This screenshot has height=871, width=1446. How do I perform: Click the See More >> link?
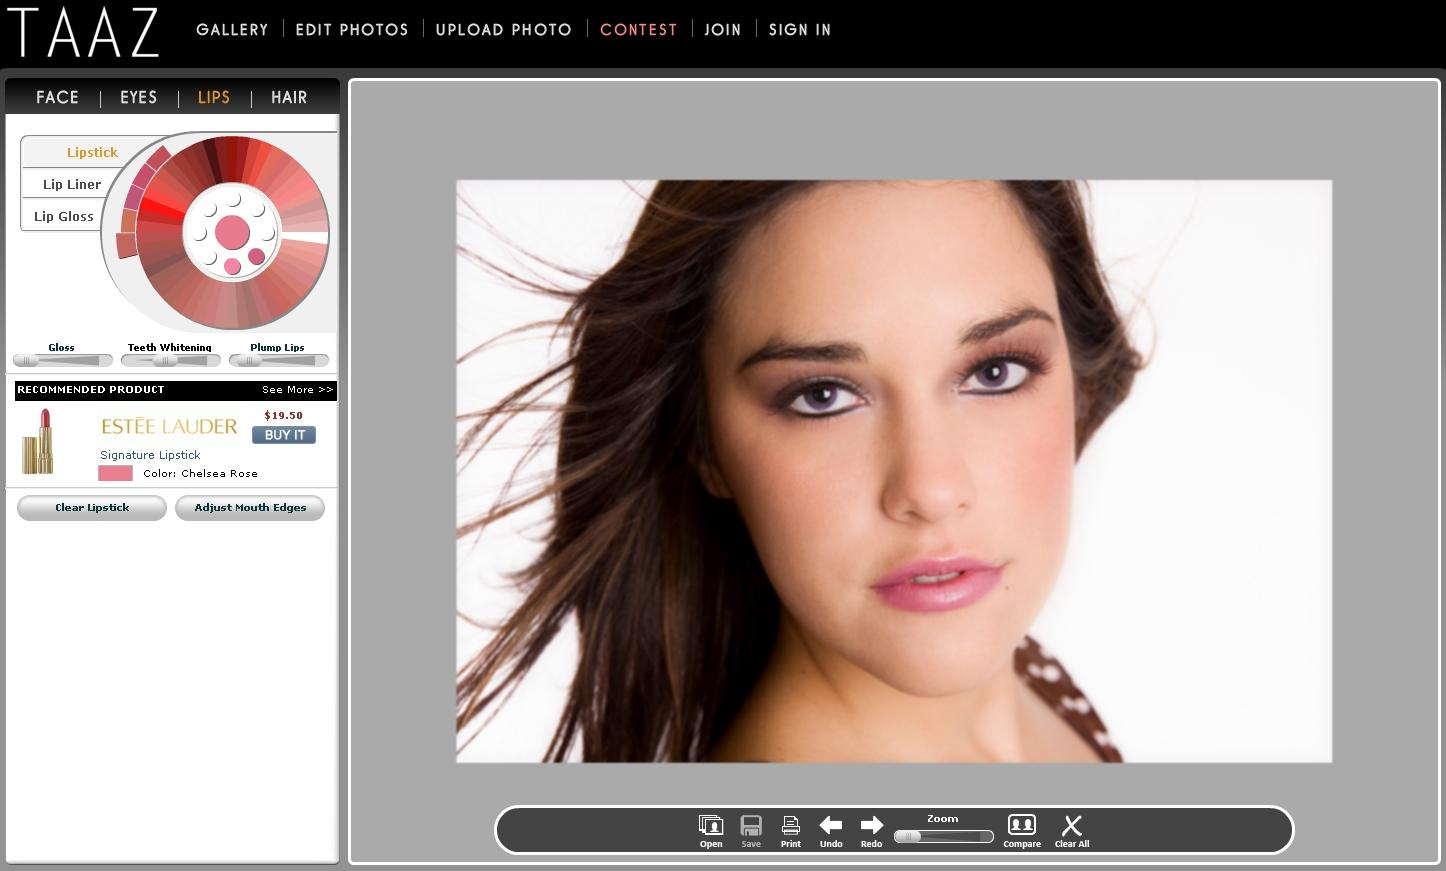coord(297,390)
